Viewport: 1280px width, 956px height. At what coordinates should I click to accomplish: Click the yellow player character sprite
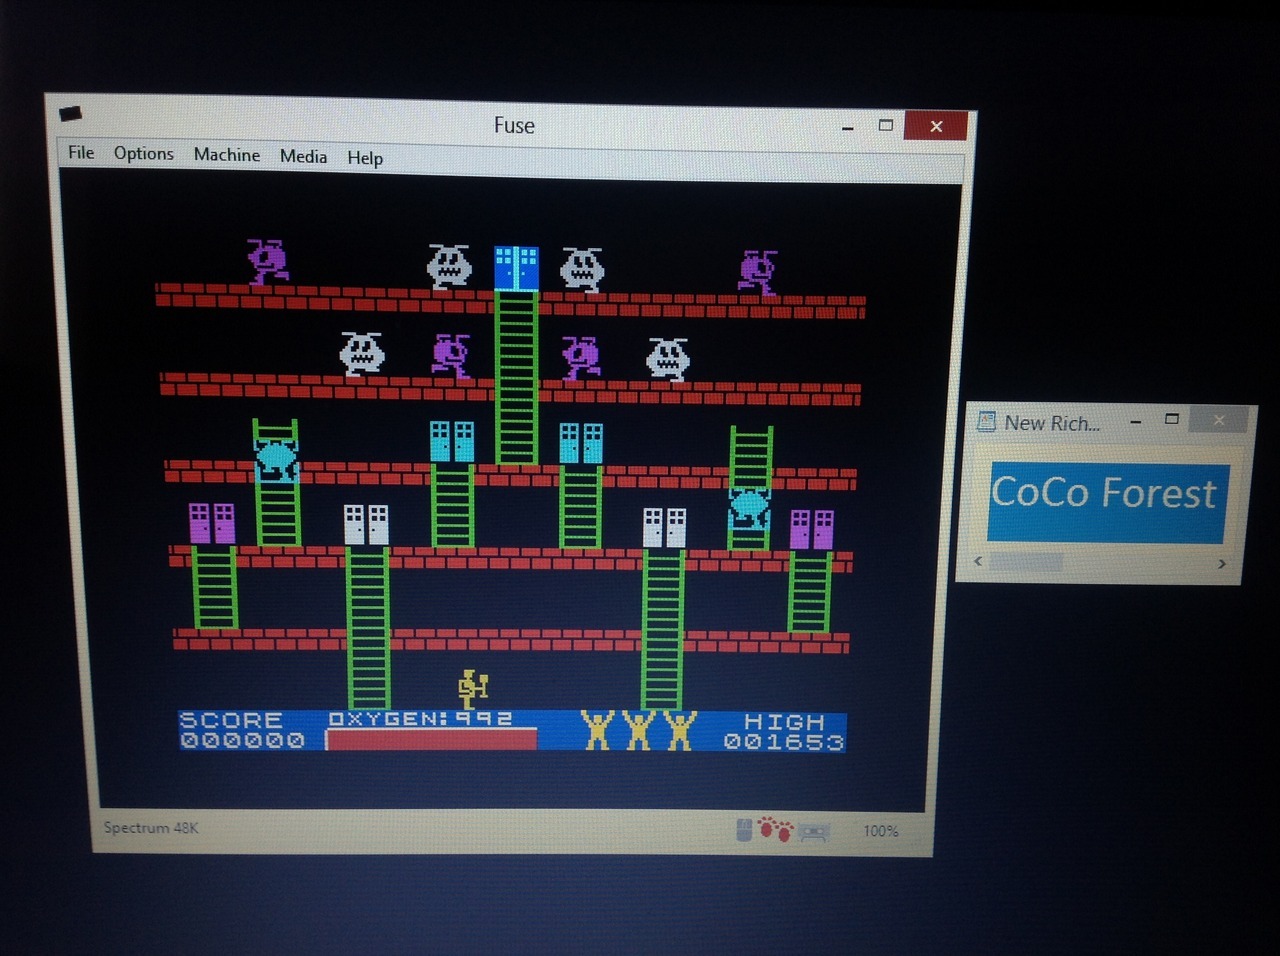pos(472,687)
